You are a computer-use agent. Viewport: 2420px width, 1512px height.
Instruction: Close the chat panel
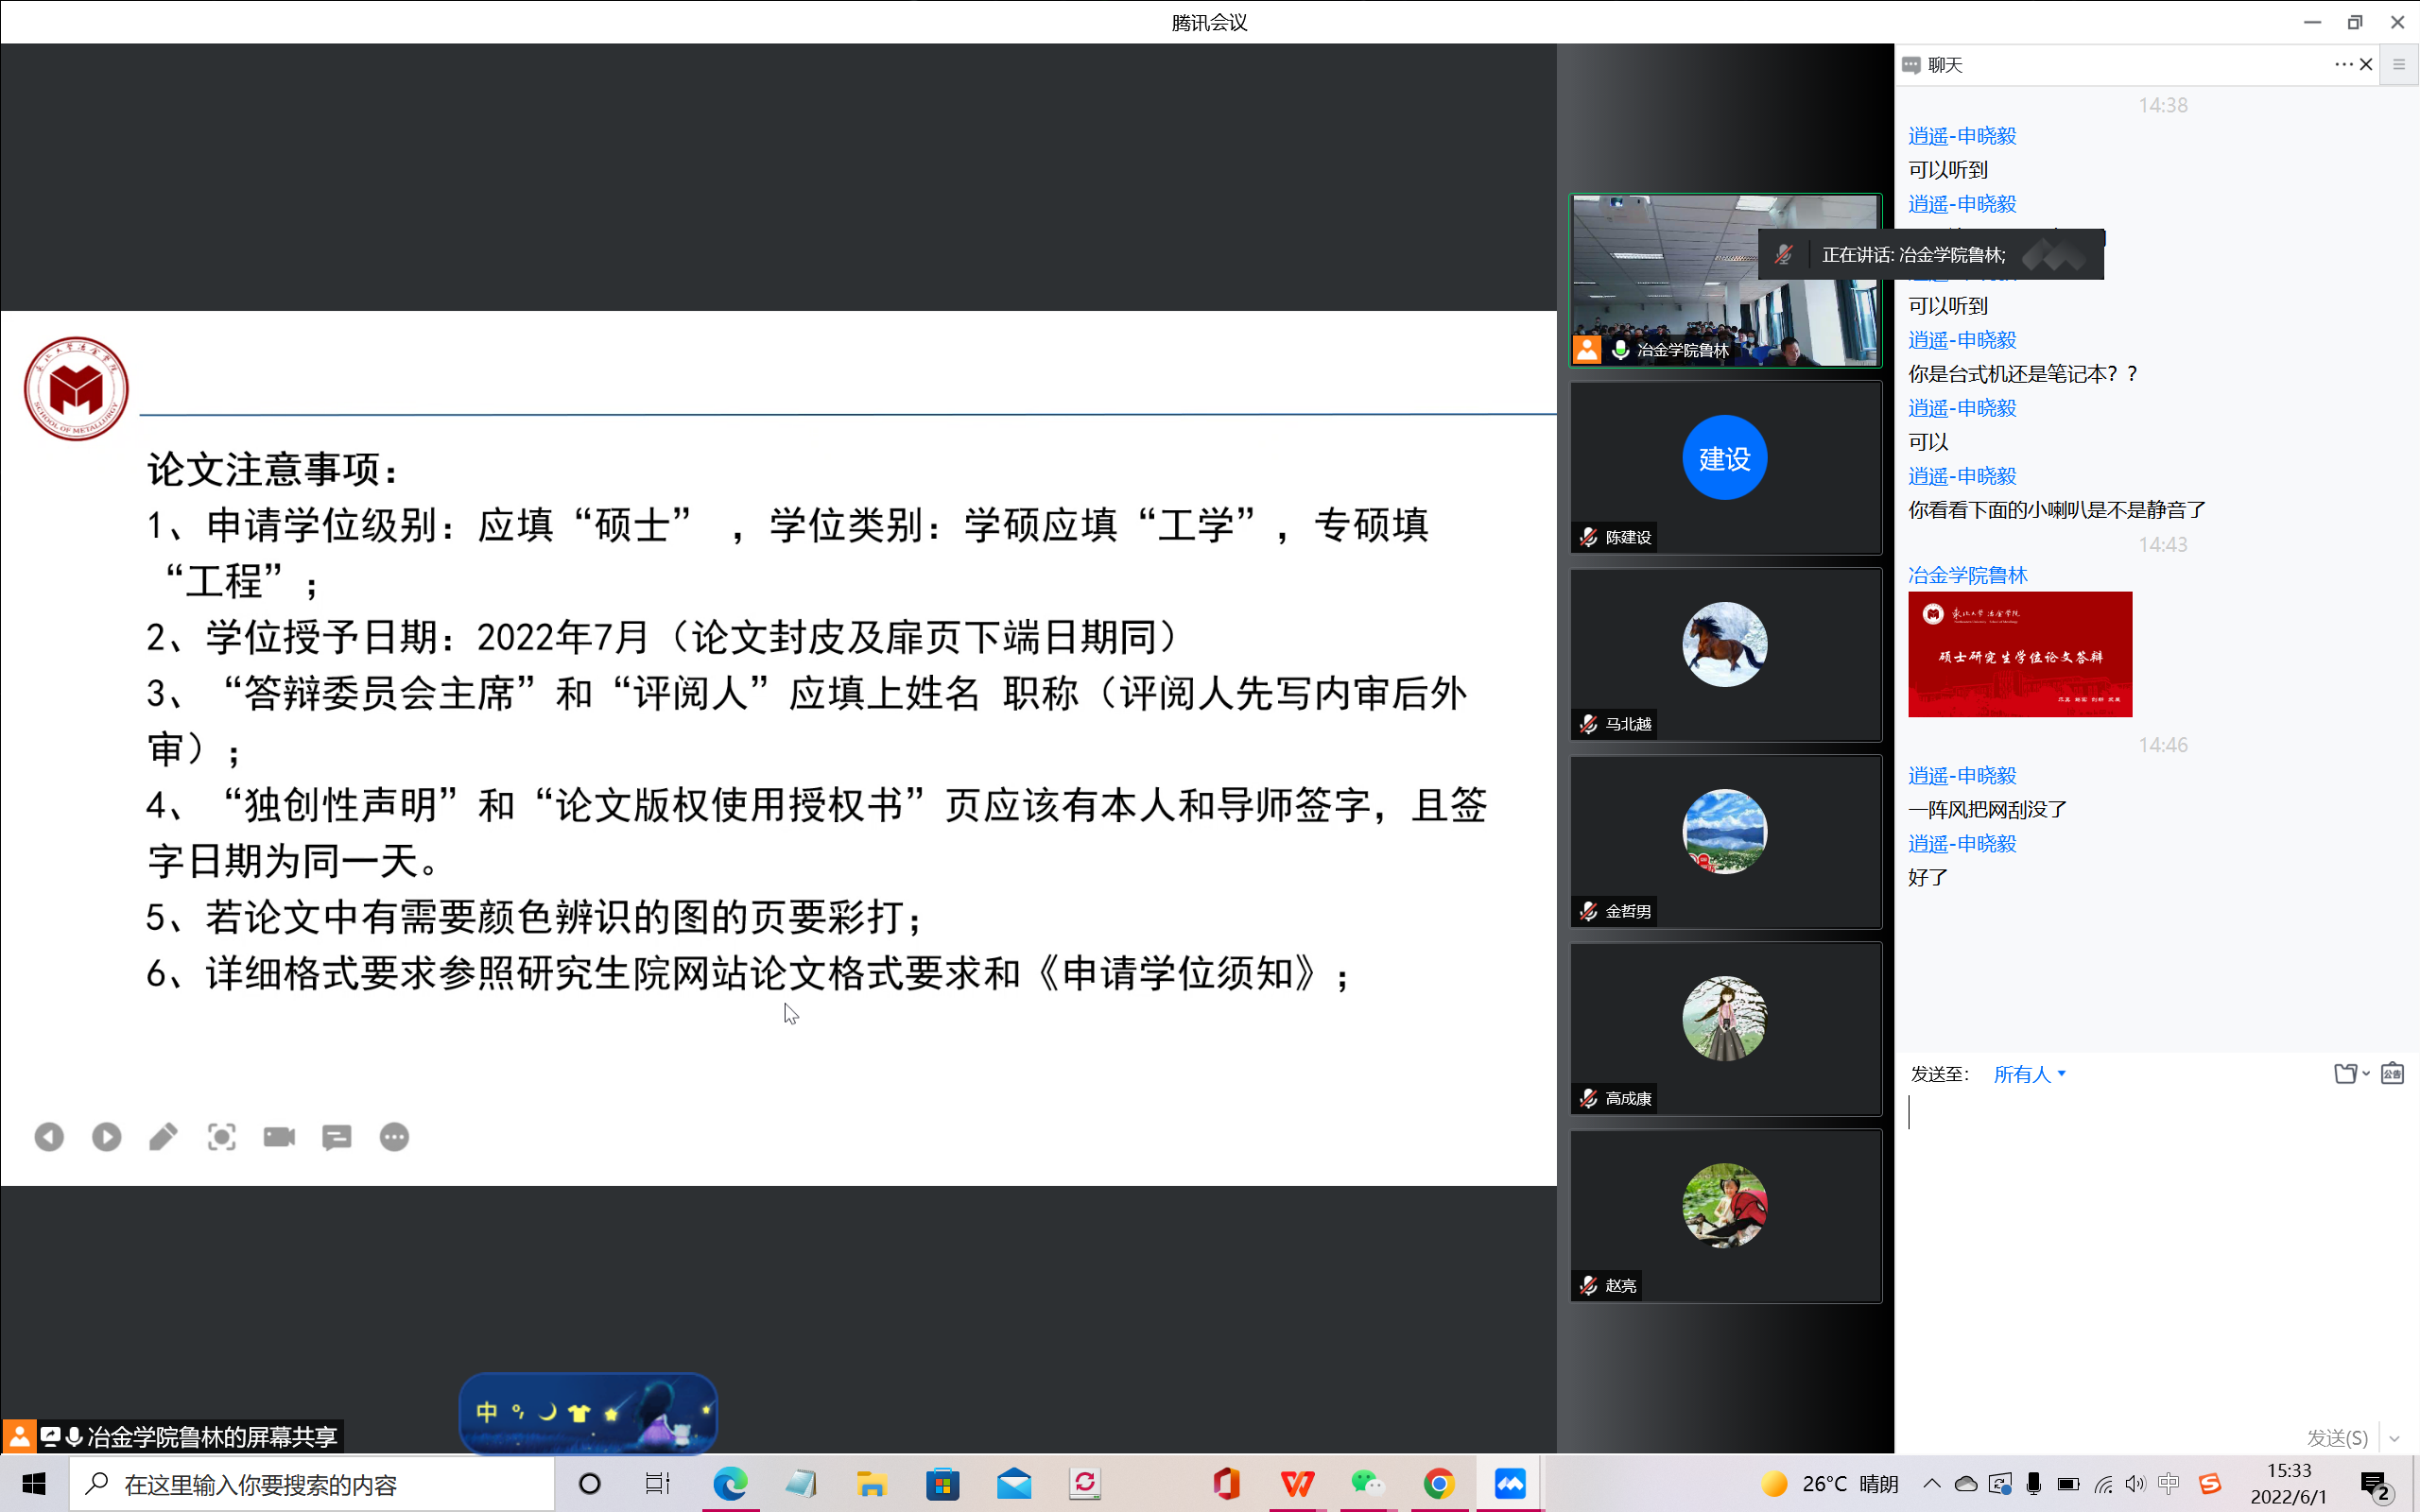(x=2366, y=65)
